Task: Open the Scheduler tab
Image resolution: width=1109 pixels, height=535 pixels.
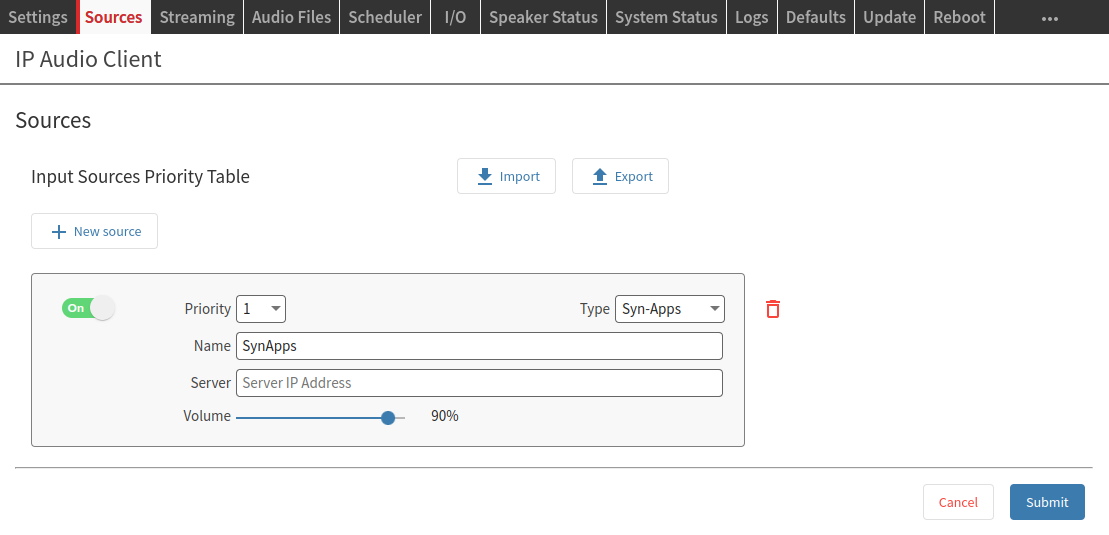Action: point(385,17)
